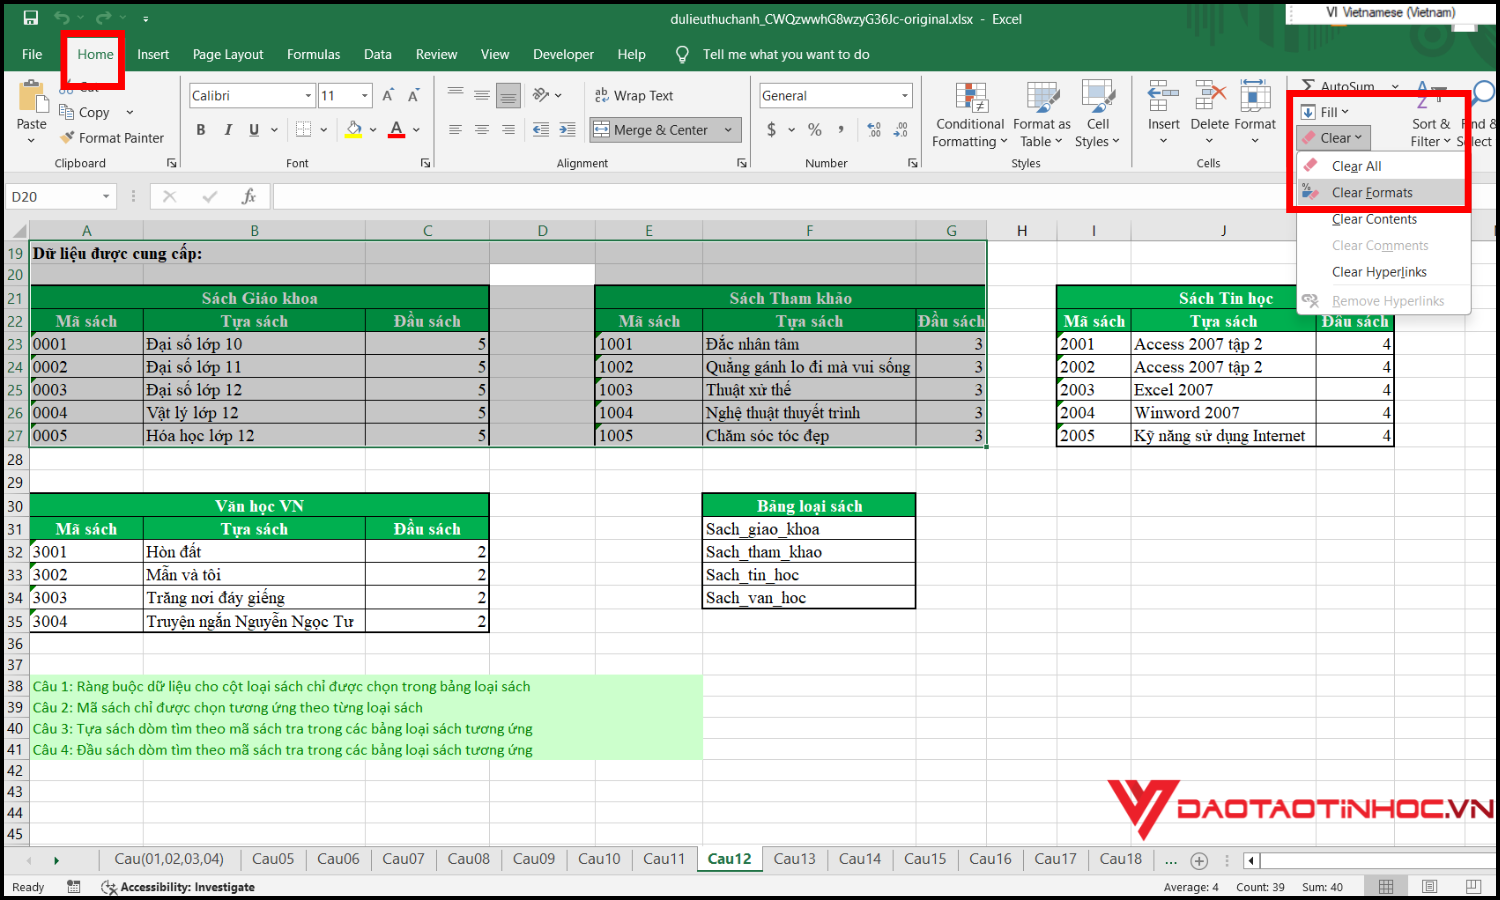1500x900 pixels.
Task: Select the Format Painter tool
Action: pyautogui.click(x=111, y=138)
